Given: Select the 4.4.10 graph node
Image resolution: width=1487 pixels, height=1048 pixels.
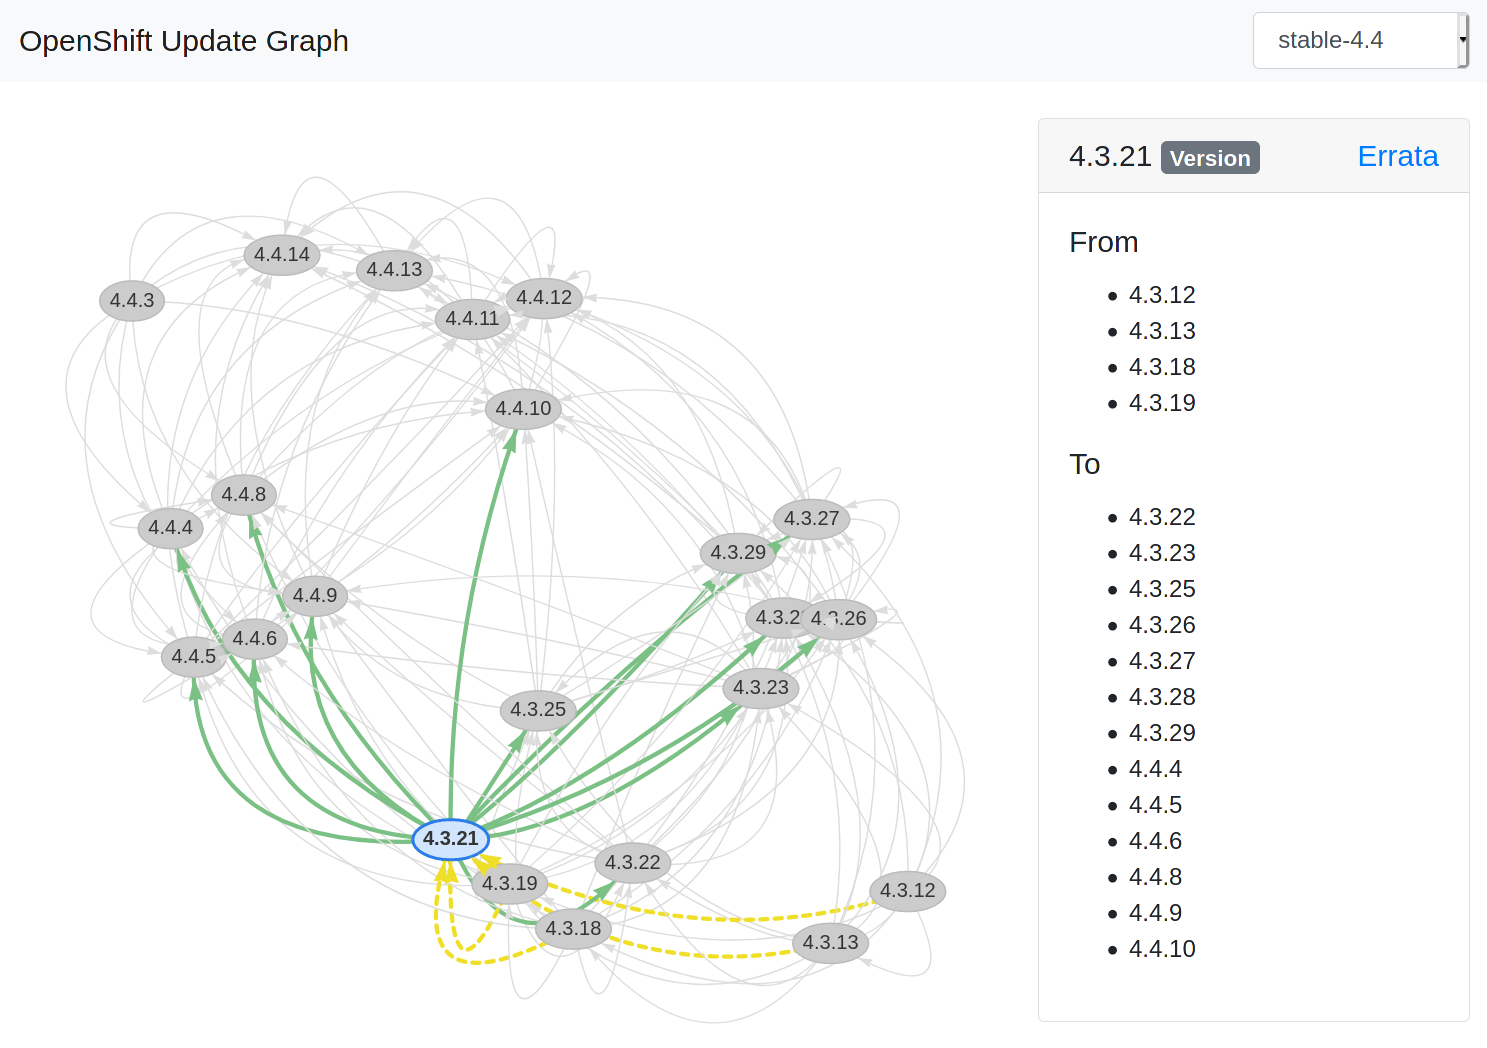Looking at the screenshot, I should (x=523, y=409).
